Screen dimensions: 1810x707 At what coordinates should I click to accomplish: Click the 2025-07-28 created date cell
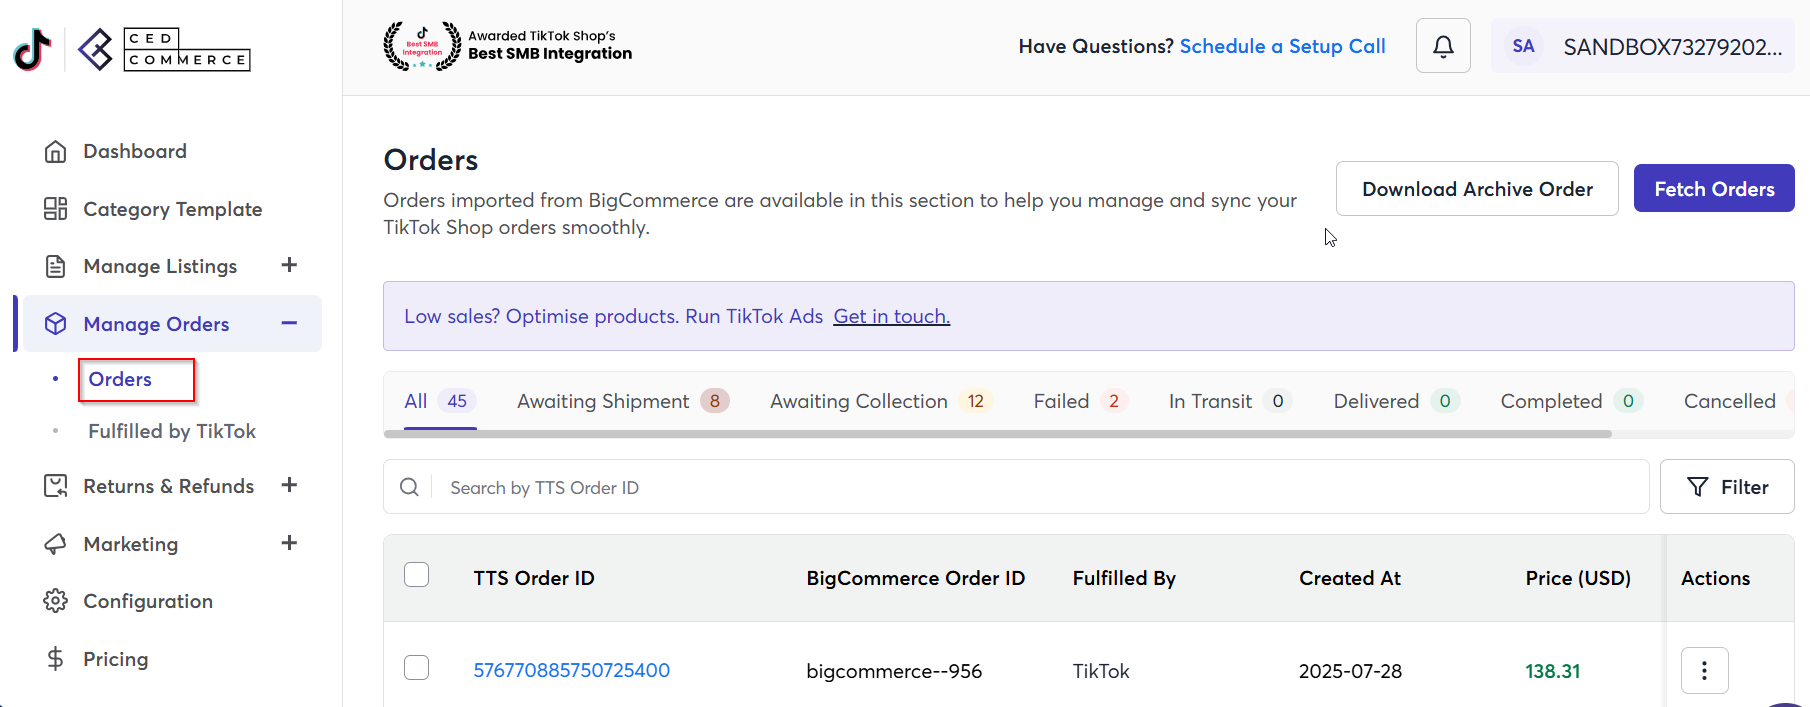1350,671
